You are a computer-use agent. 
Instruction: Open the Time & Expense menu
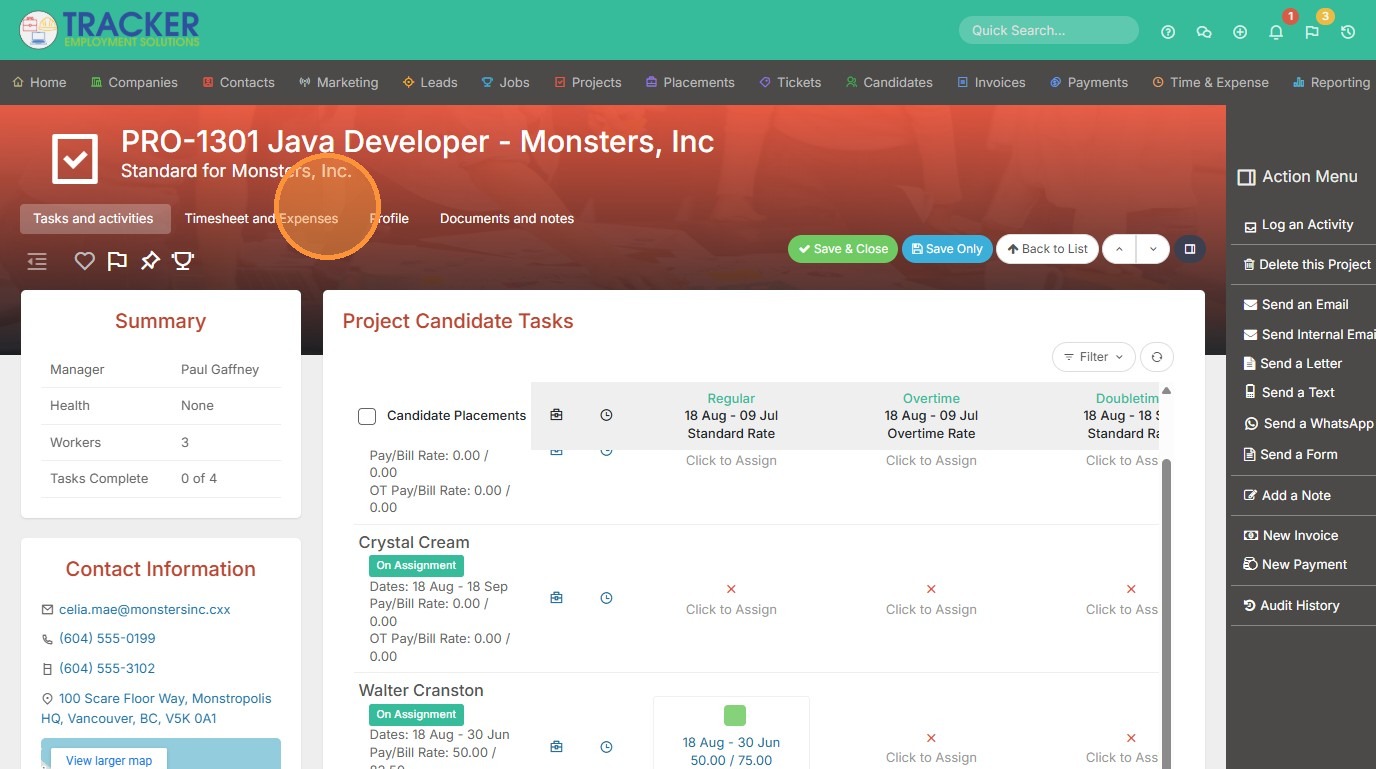point(1210,83)
